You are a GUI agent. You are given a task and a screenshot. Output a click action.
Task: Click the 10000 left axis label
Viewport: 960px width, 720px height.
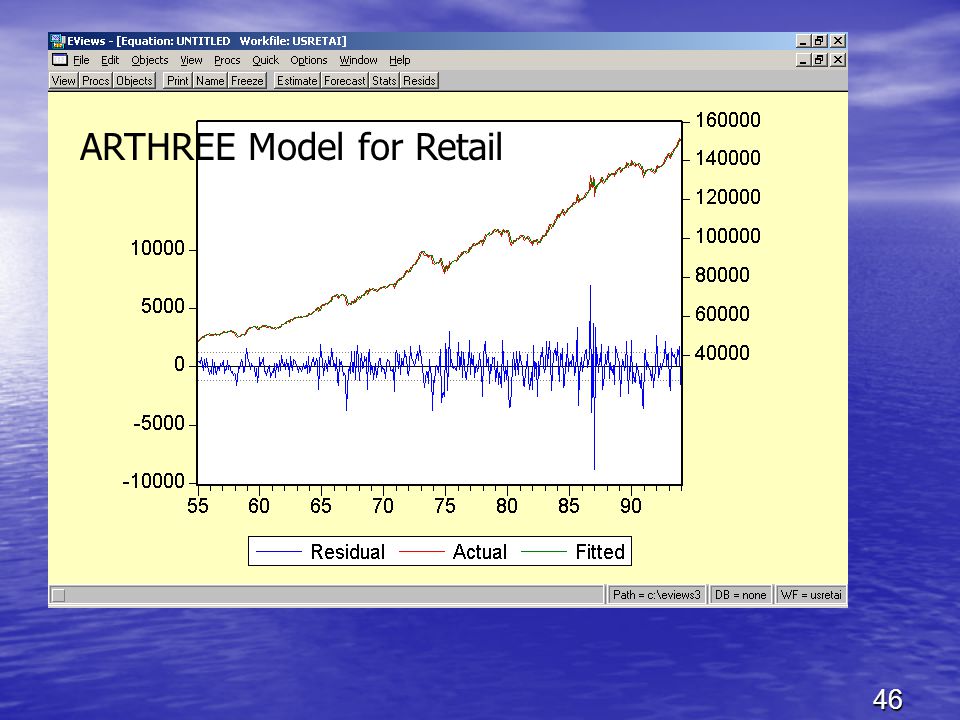[157, 248]
